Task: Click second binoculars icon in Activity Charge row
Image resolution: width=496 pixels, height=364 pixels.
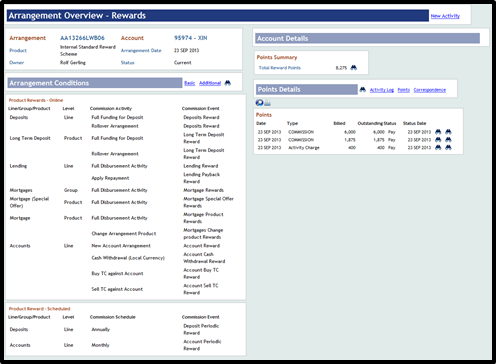Action: coord(448,147)
